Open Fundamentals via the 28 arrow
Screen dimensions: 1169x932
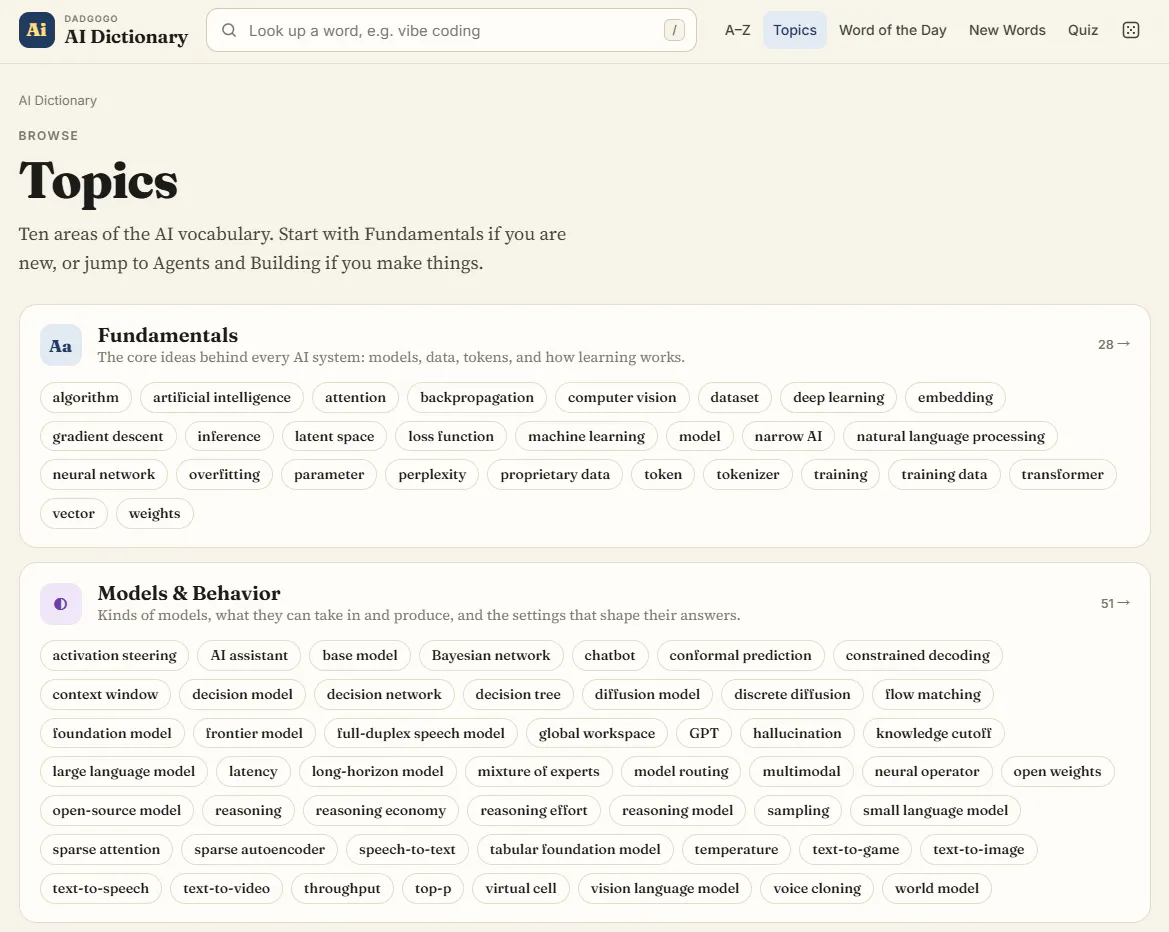(1114, 344)
